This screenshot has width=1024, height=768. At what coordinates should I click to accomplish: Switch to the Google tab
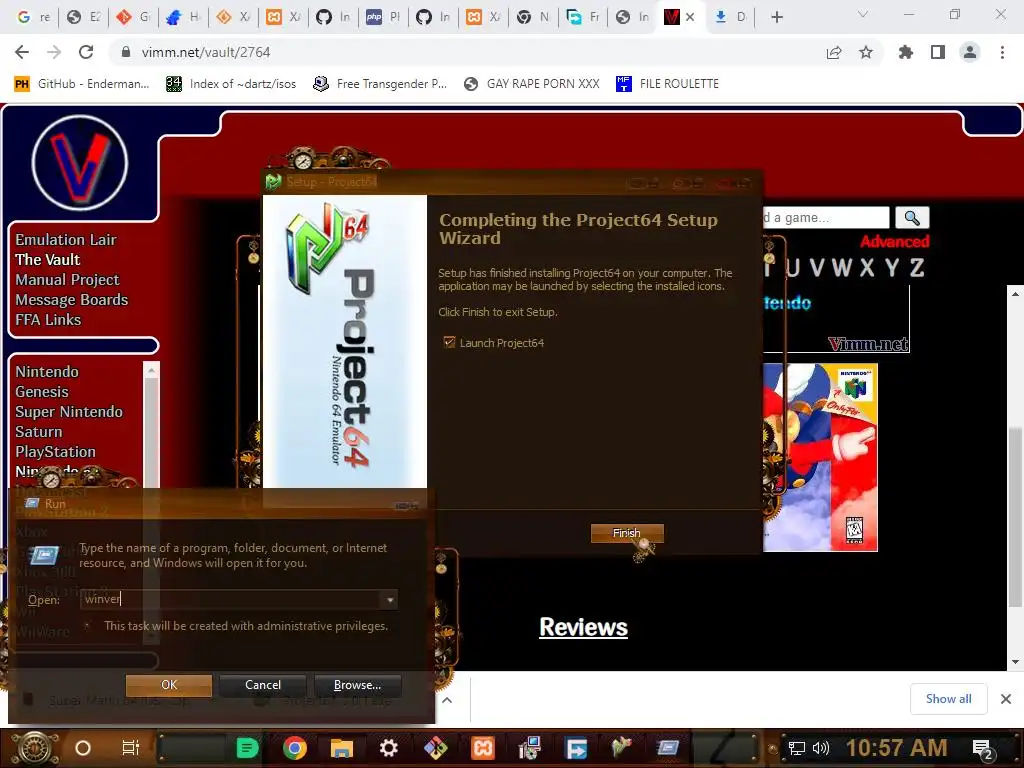(34, 17)
